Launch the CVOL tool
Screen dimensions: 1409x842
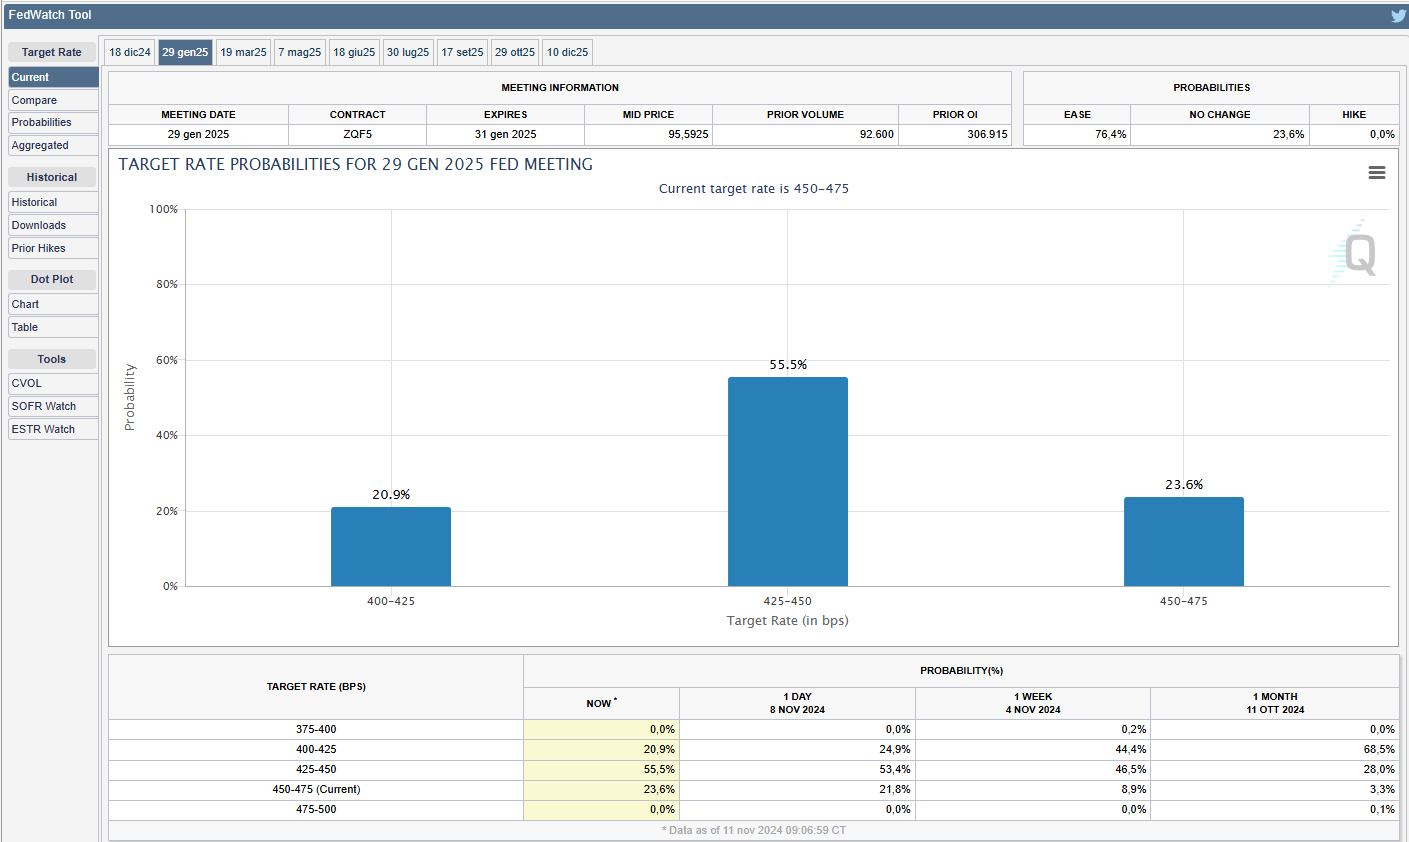point(53,383)
